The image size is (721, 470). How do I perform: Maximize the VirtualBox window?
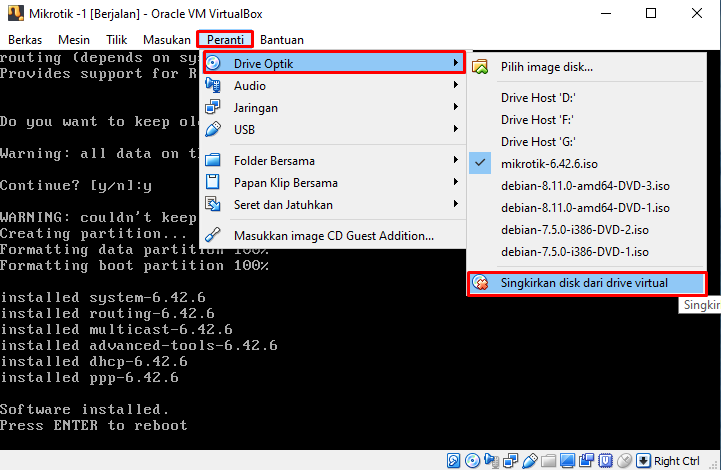(651, 13)
